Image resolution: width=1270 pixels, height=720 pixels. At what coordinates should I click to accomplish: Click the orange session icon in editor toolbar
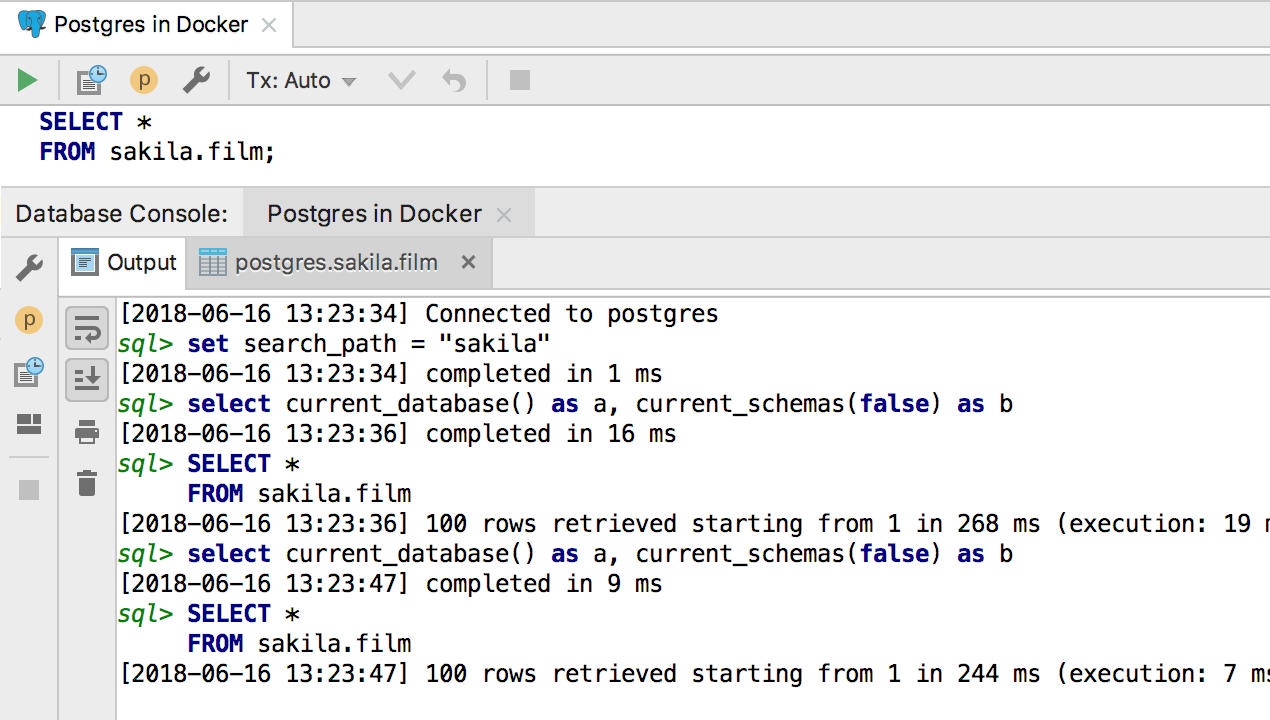coord(144,80)
